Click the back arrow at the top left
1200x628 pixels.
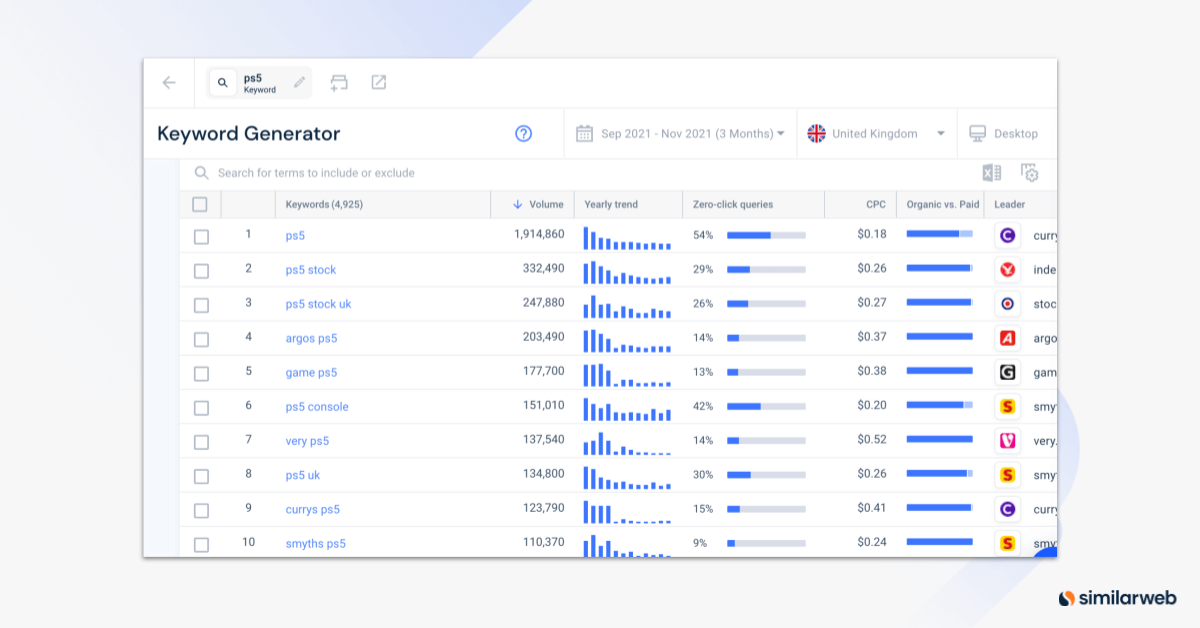point(169,82)
